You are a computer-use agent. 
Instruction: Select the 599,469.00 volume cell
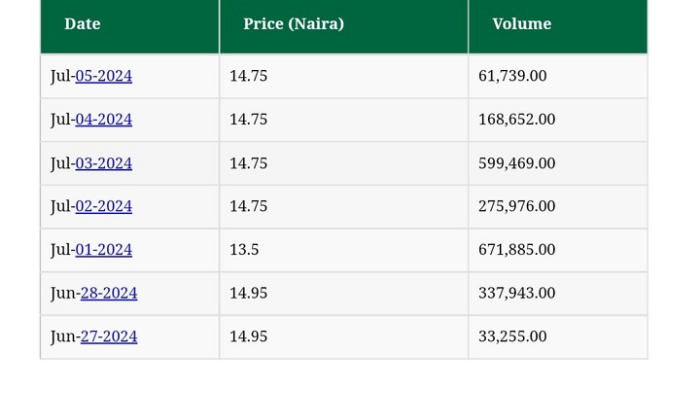coord(516,163)
